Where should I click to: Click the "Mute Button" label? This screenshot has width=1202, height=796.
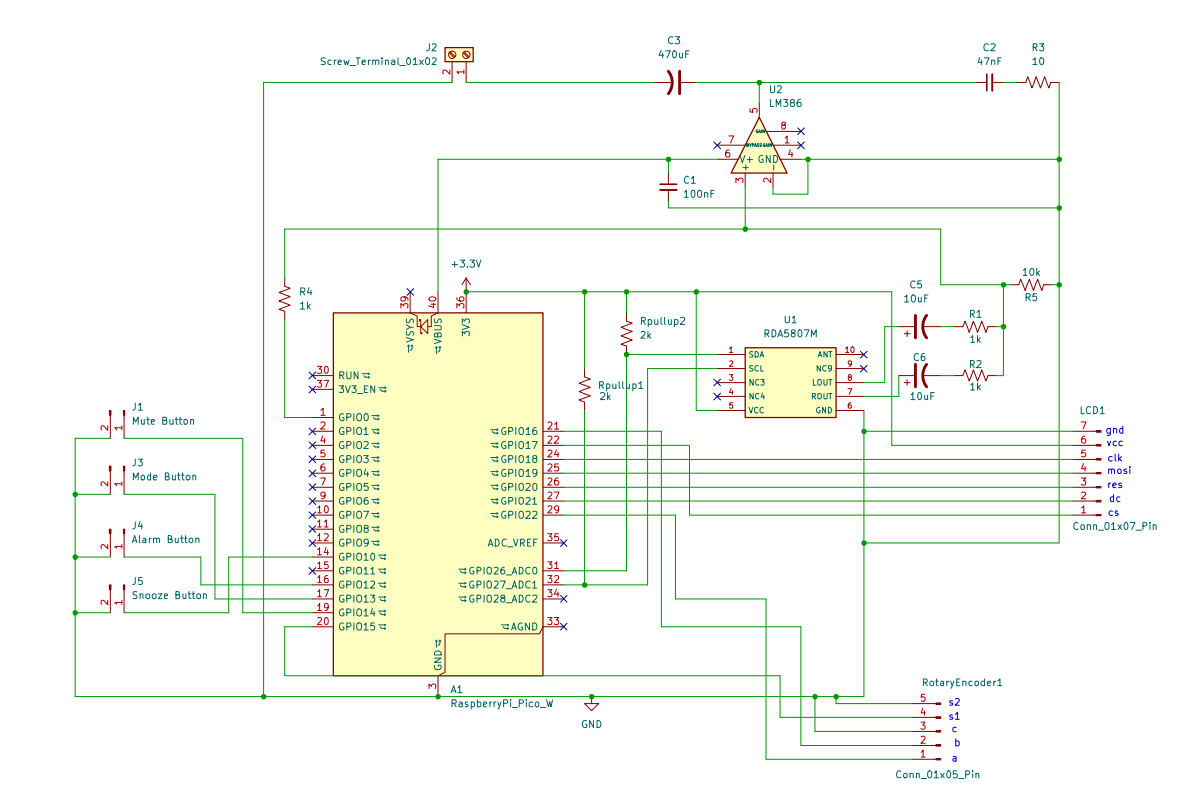(x=164, y=421)
